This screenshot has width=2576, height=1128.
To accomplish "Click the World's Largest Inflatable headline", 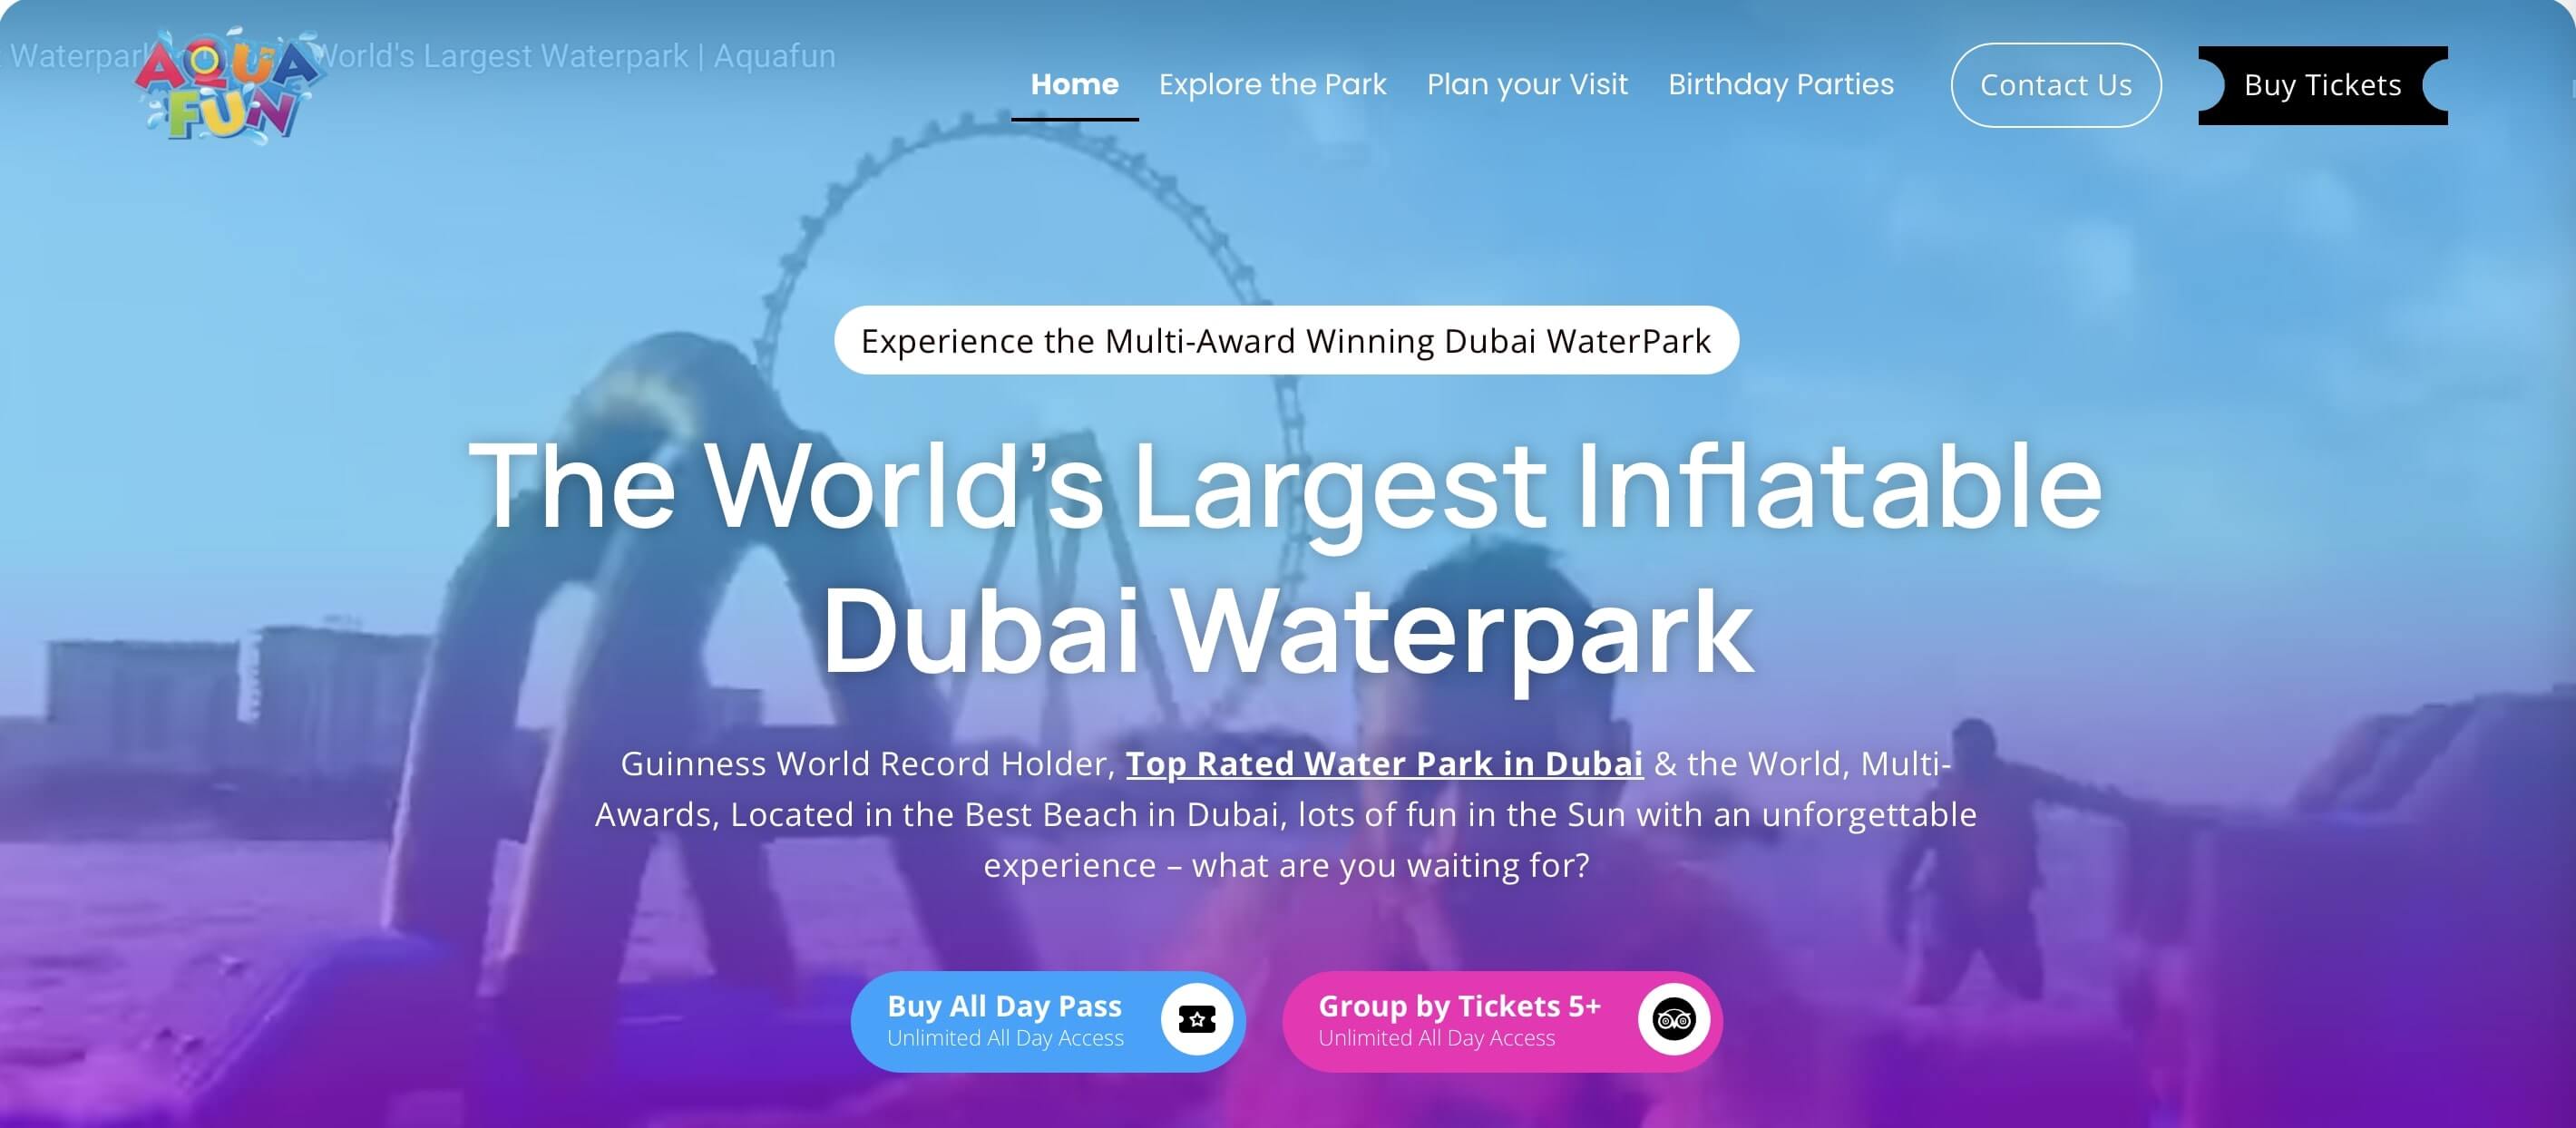I will tap(1286, 487).
